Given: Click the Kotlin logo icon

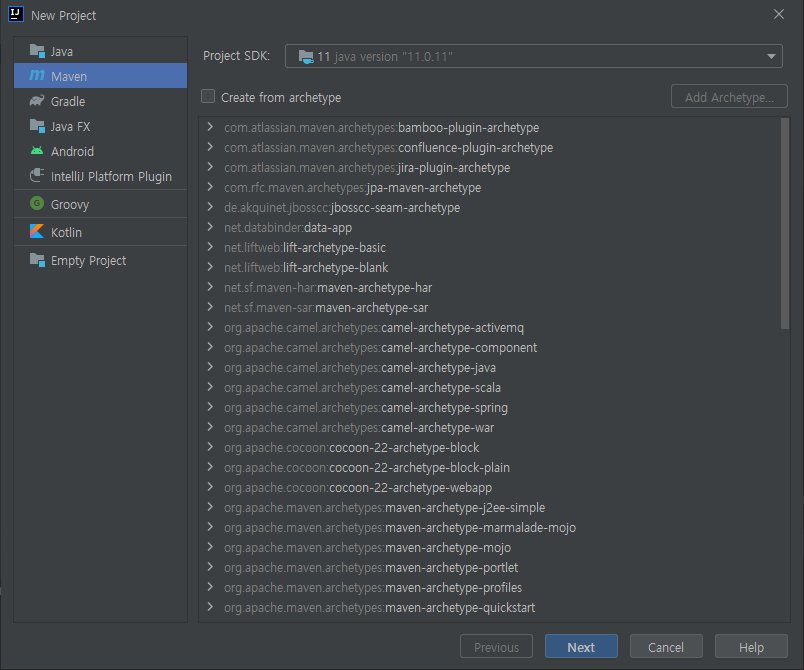Looking at the screenshot, I should point(37,231).
